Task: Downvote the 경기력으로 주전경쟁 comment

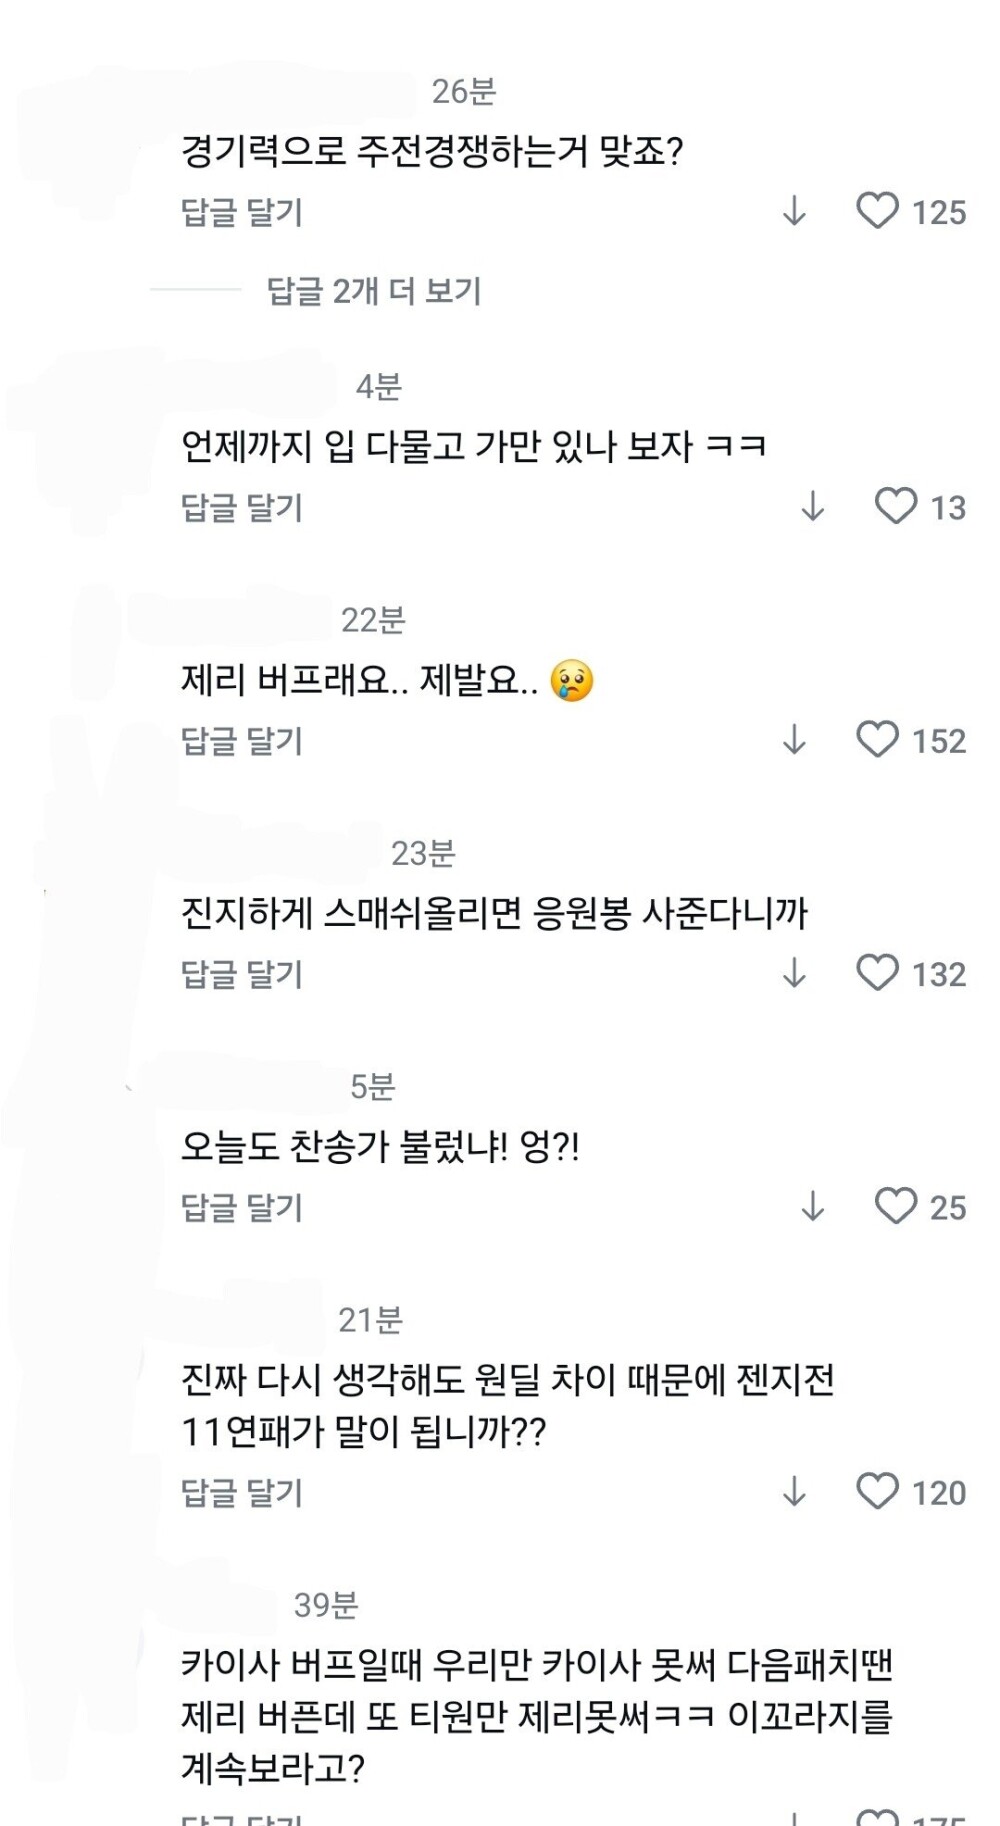Action: [x=794, y=211]
